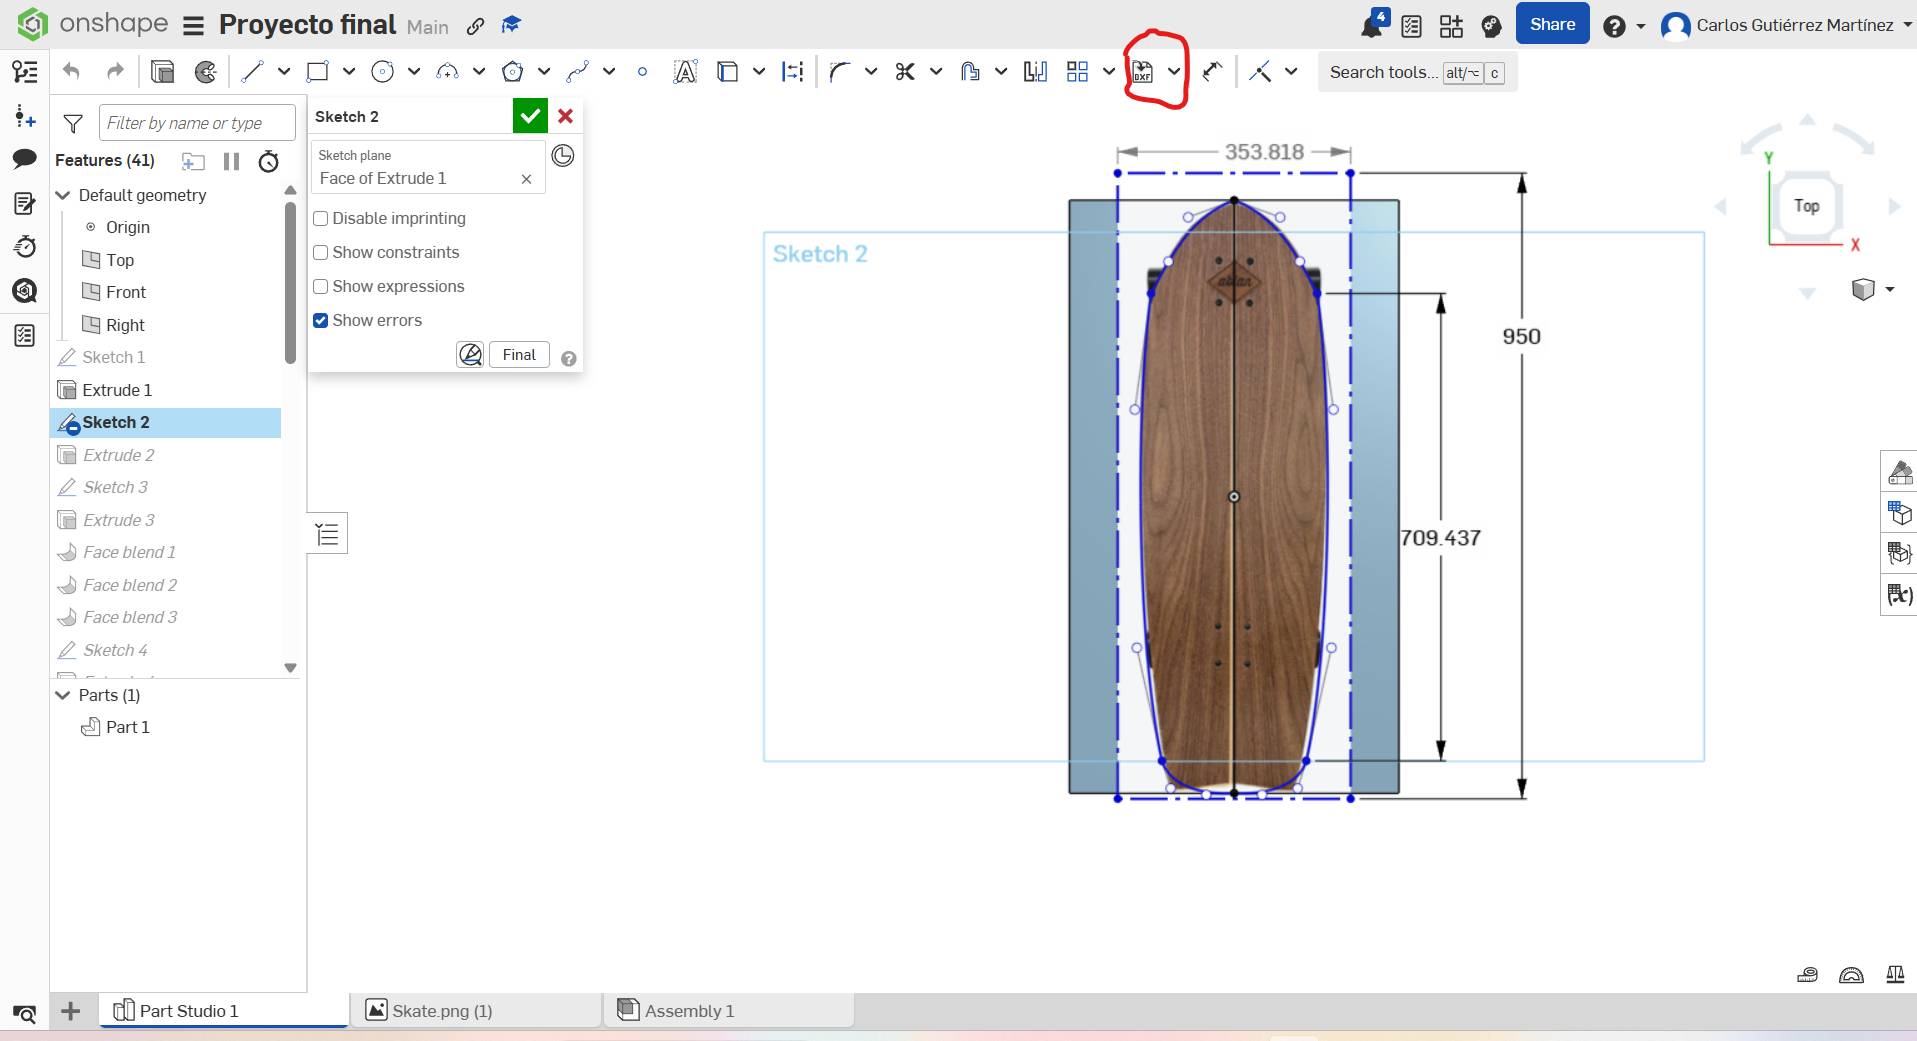This screenshot has width=1917, height=1041.
Task: Click inside the Filter by name field
Action: coord(196,122)
